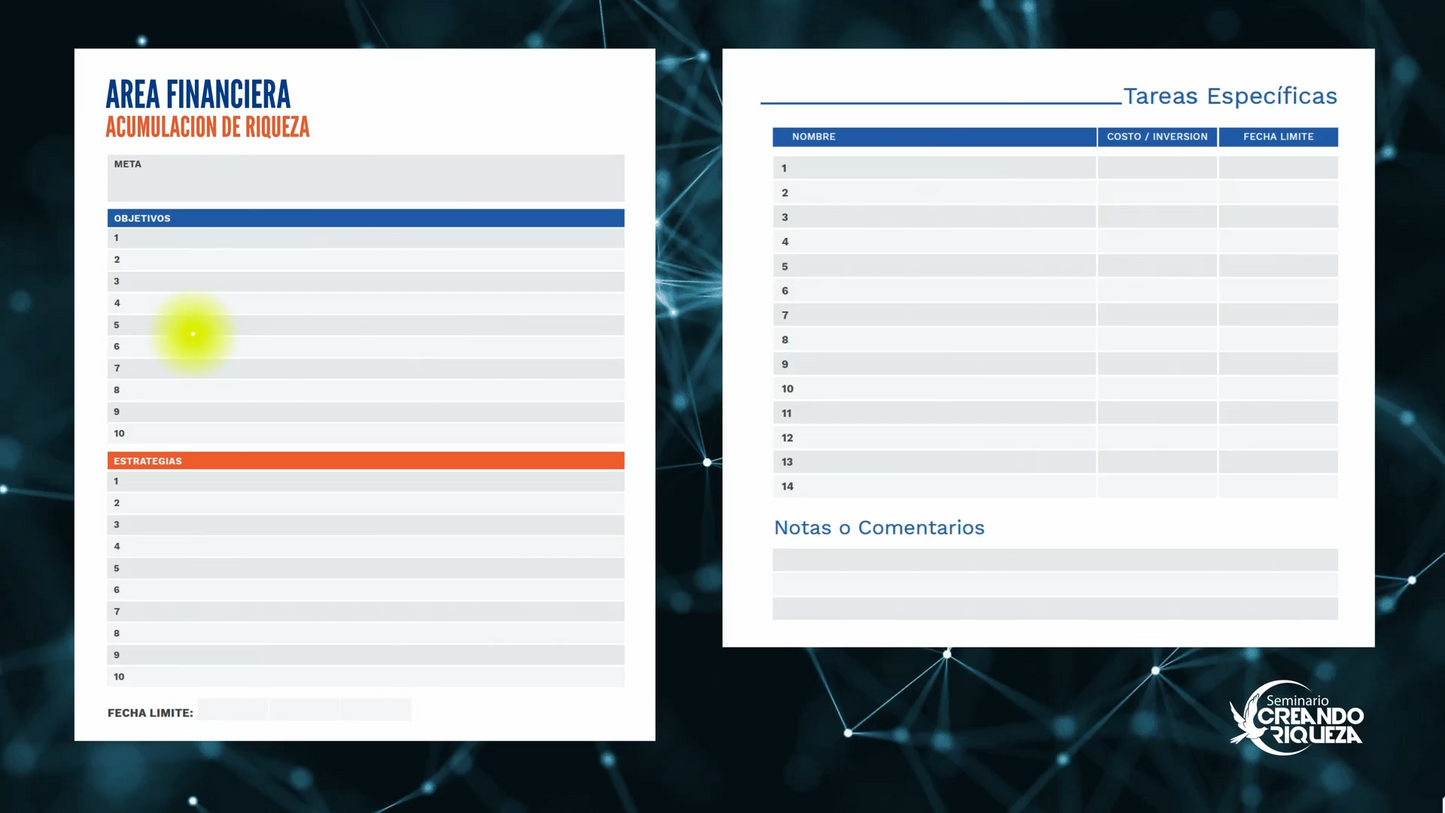Select row 3 under Estrategias
Viewport: 1445px width, 813px height.
pos(365,525)
